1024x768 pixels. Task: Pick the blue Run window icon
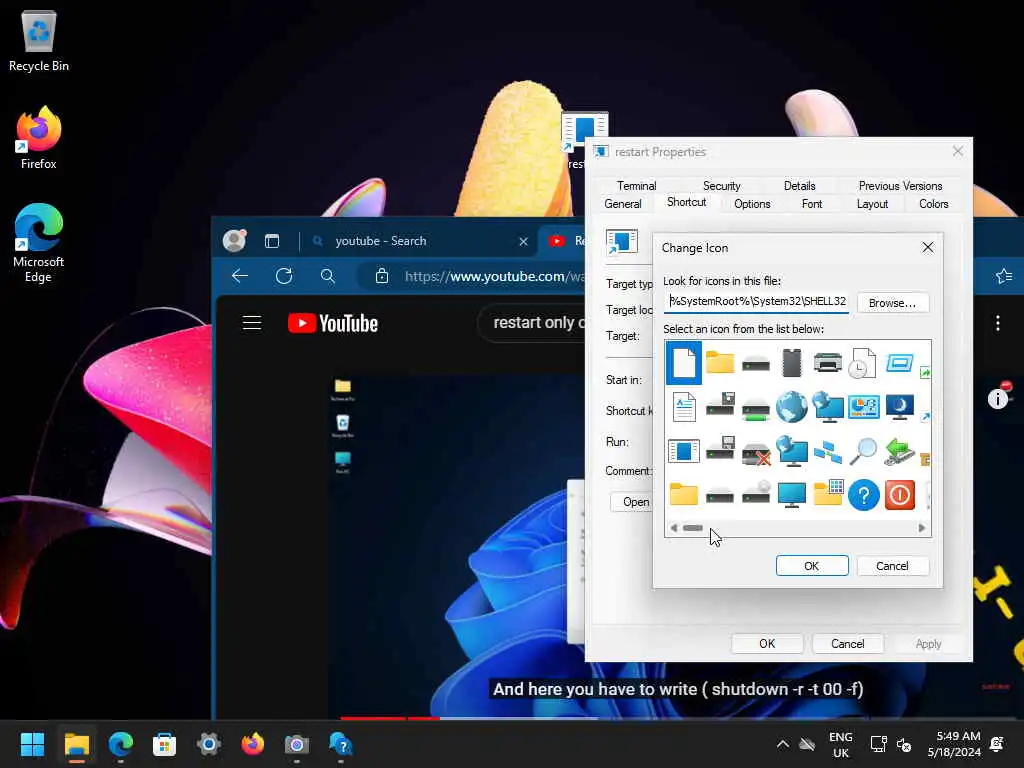899,362
